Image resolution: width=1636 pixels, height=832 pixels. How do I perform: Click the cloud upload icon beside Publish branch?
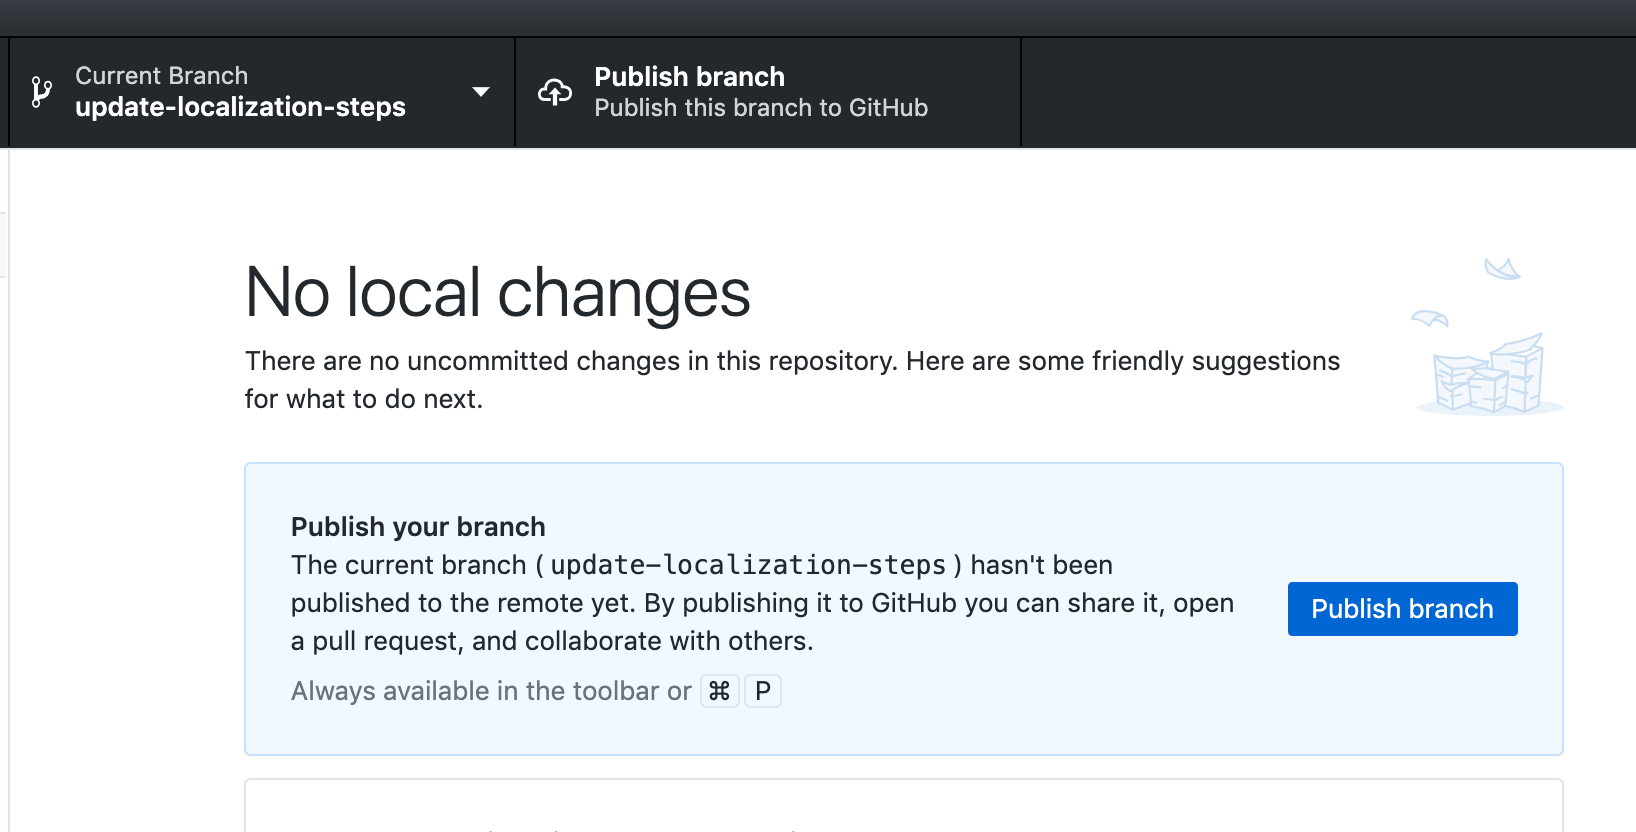(x=554, y=91)
